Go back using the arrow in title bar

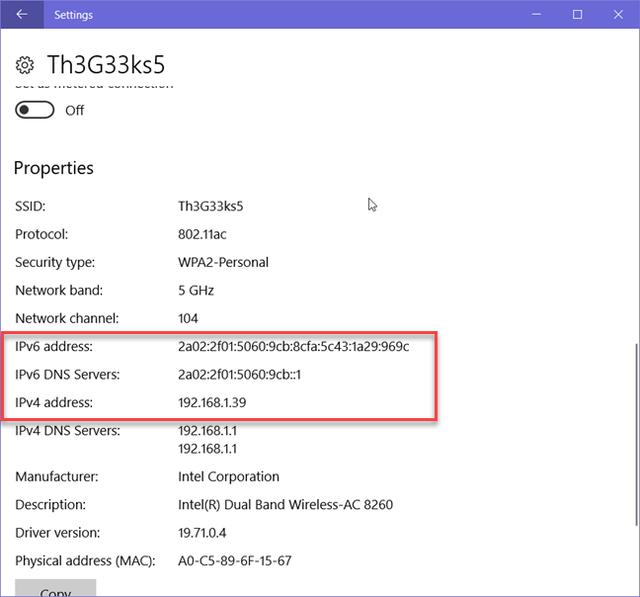click(22, 14)
